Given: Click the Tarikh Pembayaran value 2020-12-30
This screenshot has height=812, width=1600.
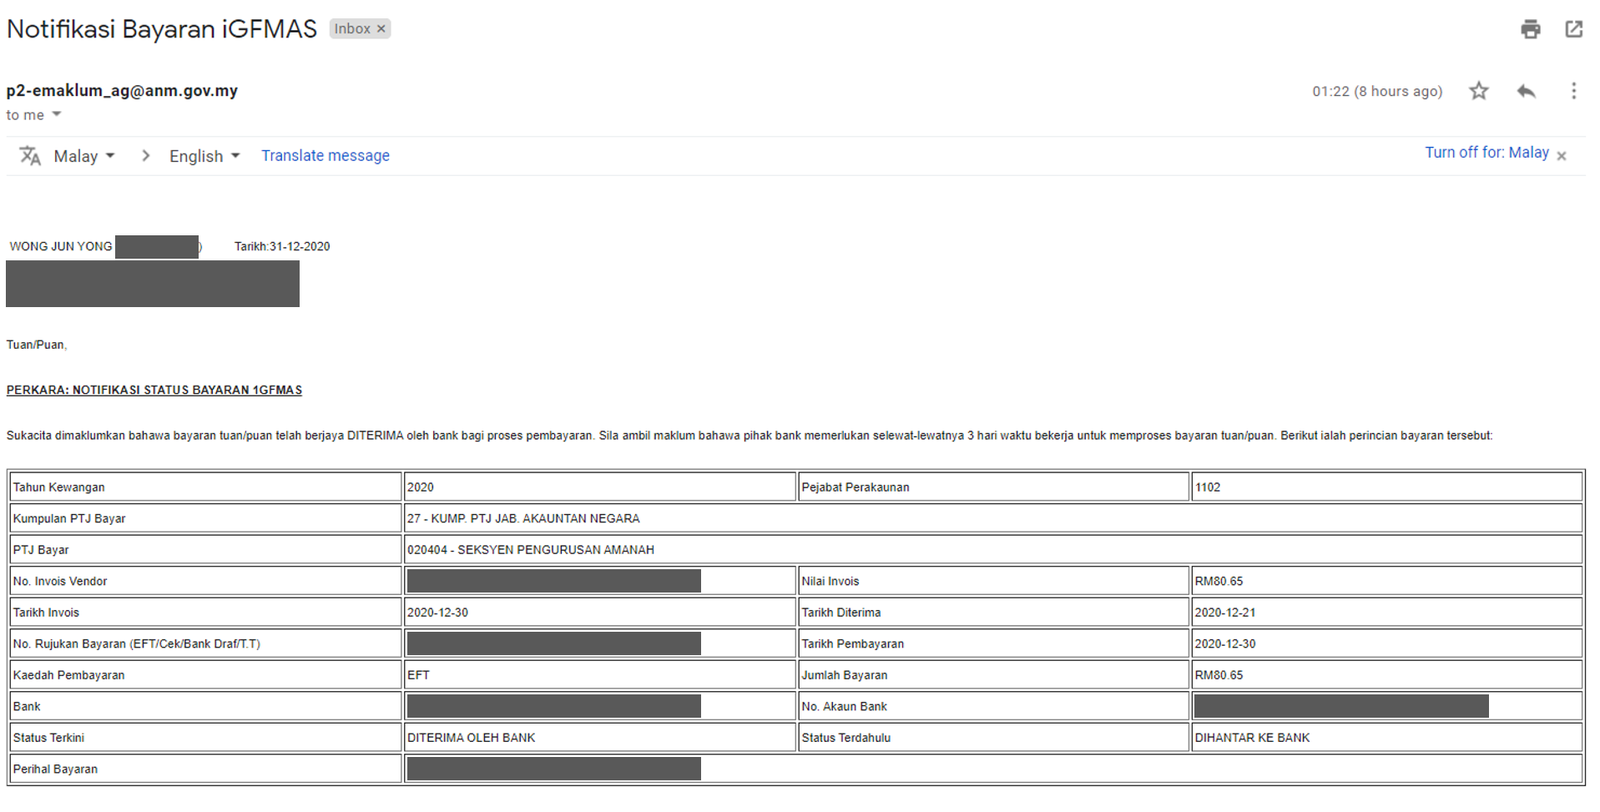Looking at the screenshot, I should [1225, 643].
